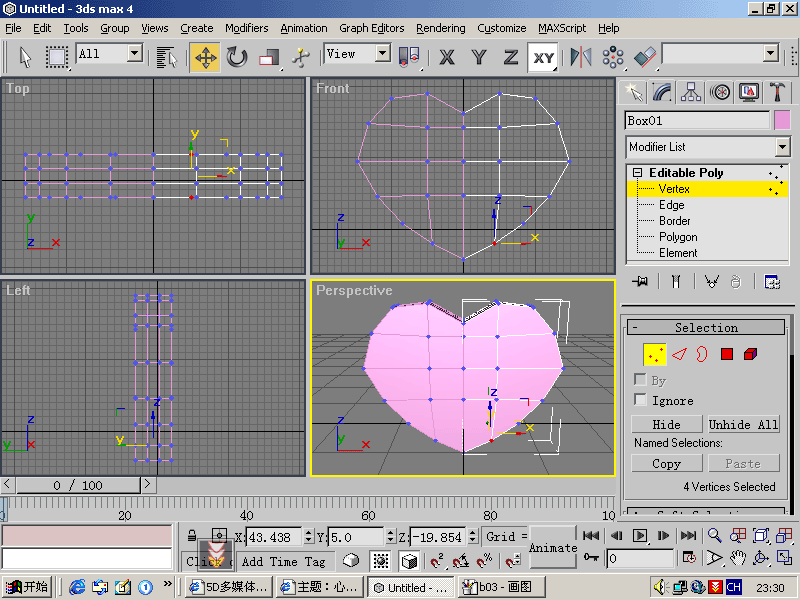Click pink object color swatch
800x600 pixels.
[x=782, y=121]
